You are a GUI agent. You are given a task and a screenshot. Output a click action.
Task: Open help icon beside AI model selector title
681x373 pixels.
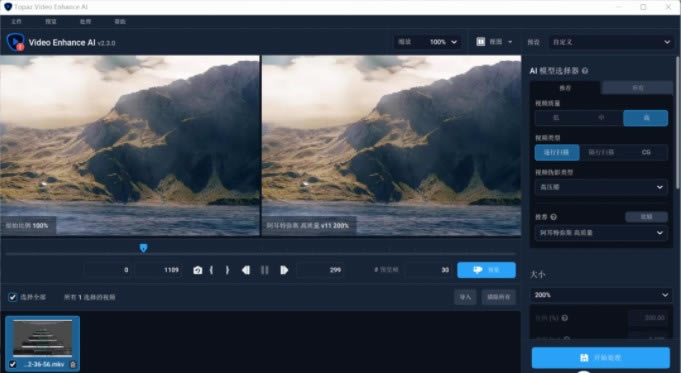coord(585,71)
